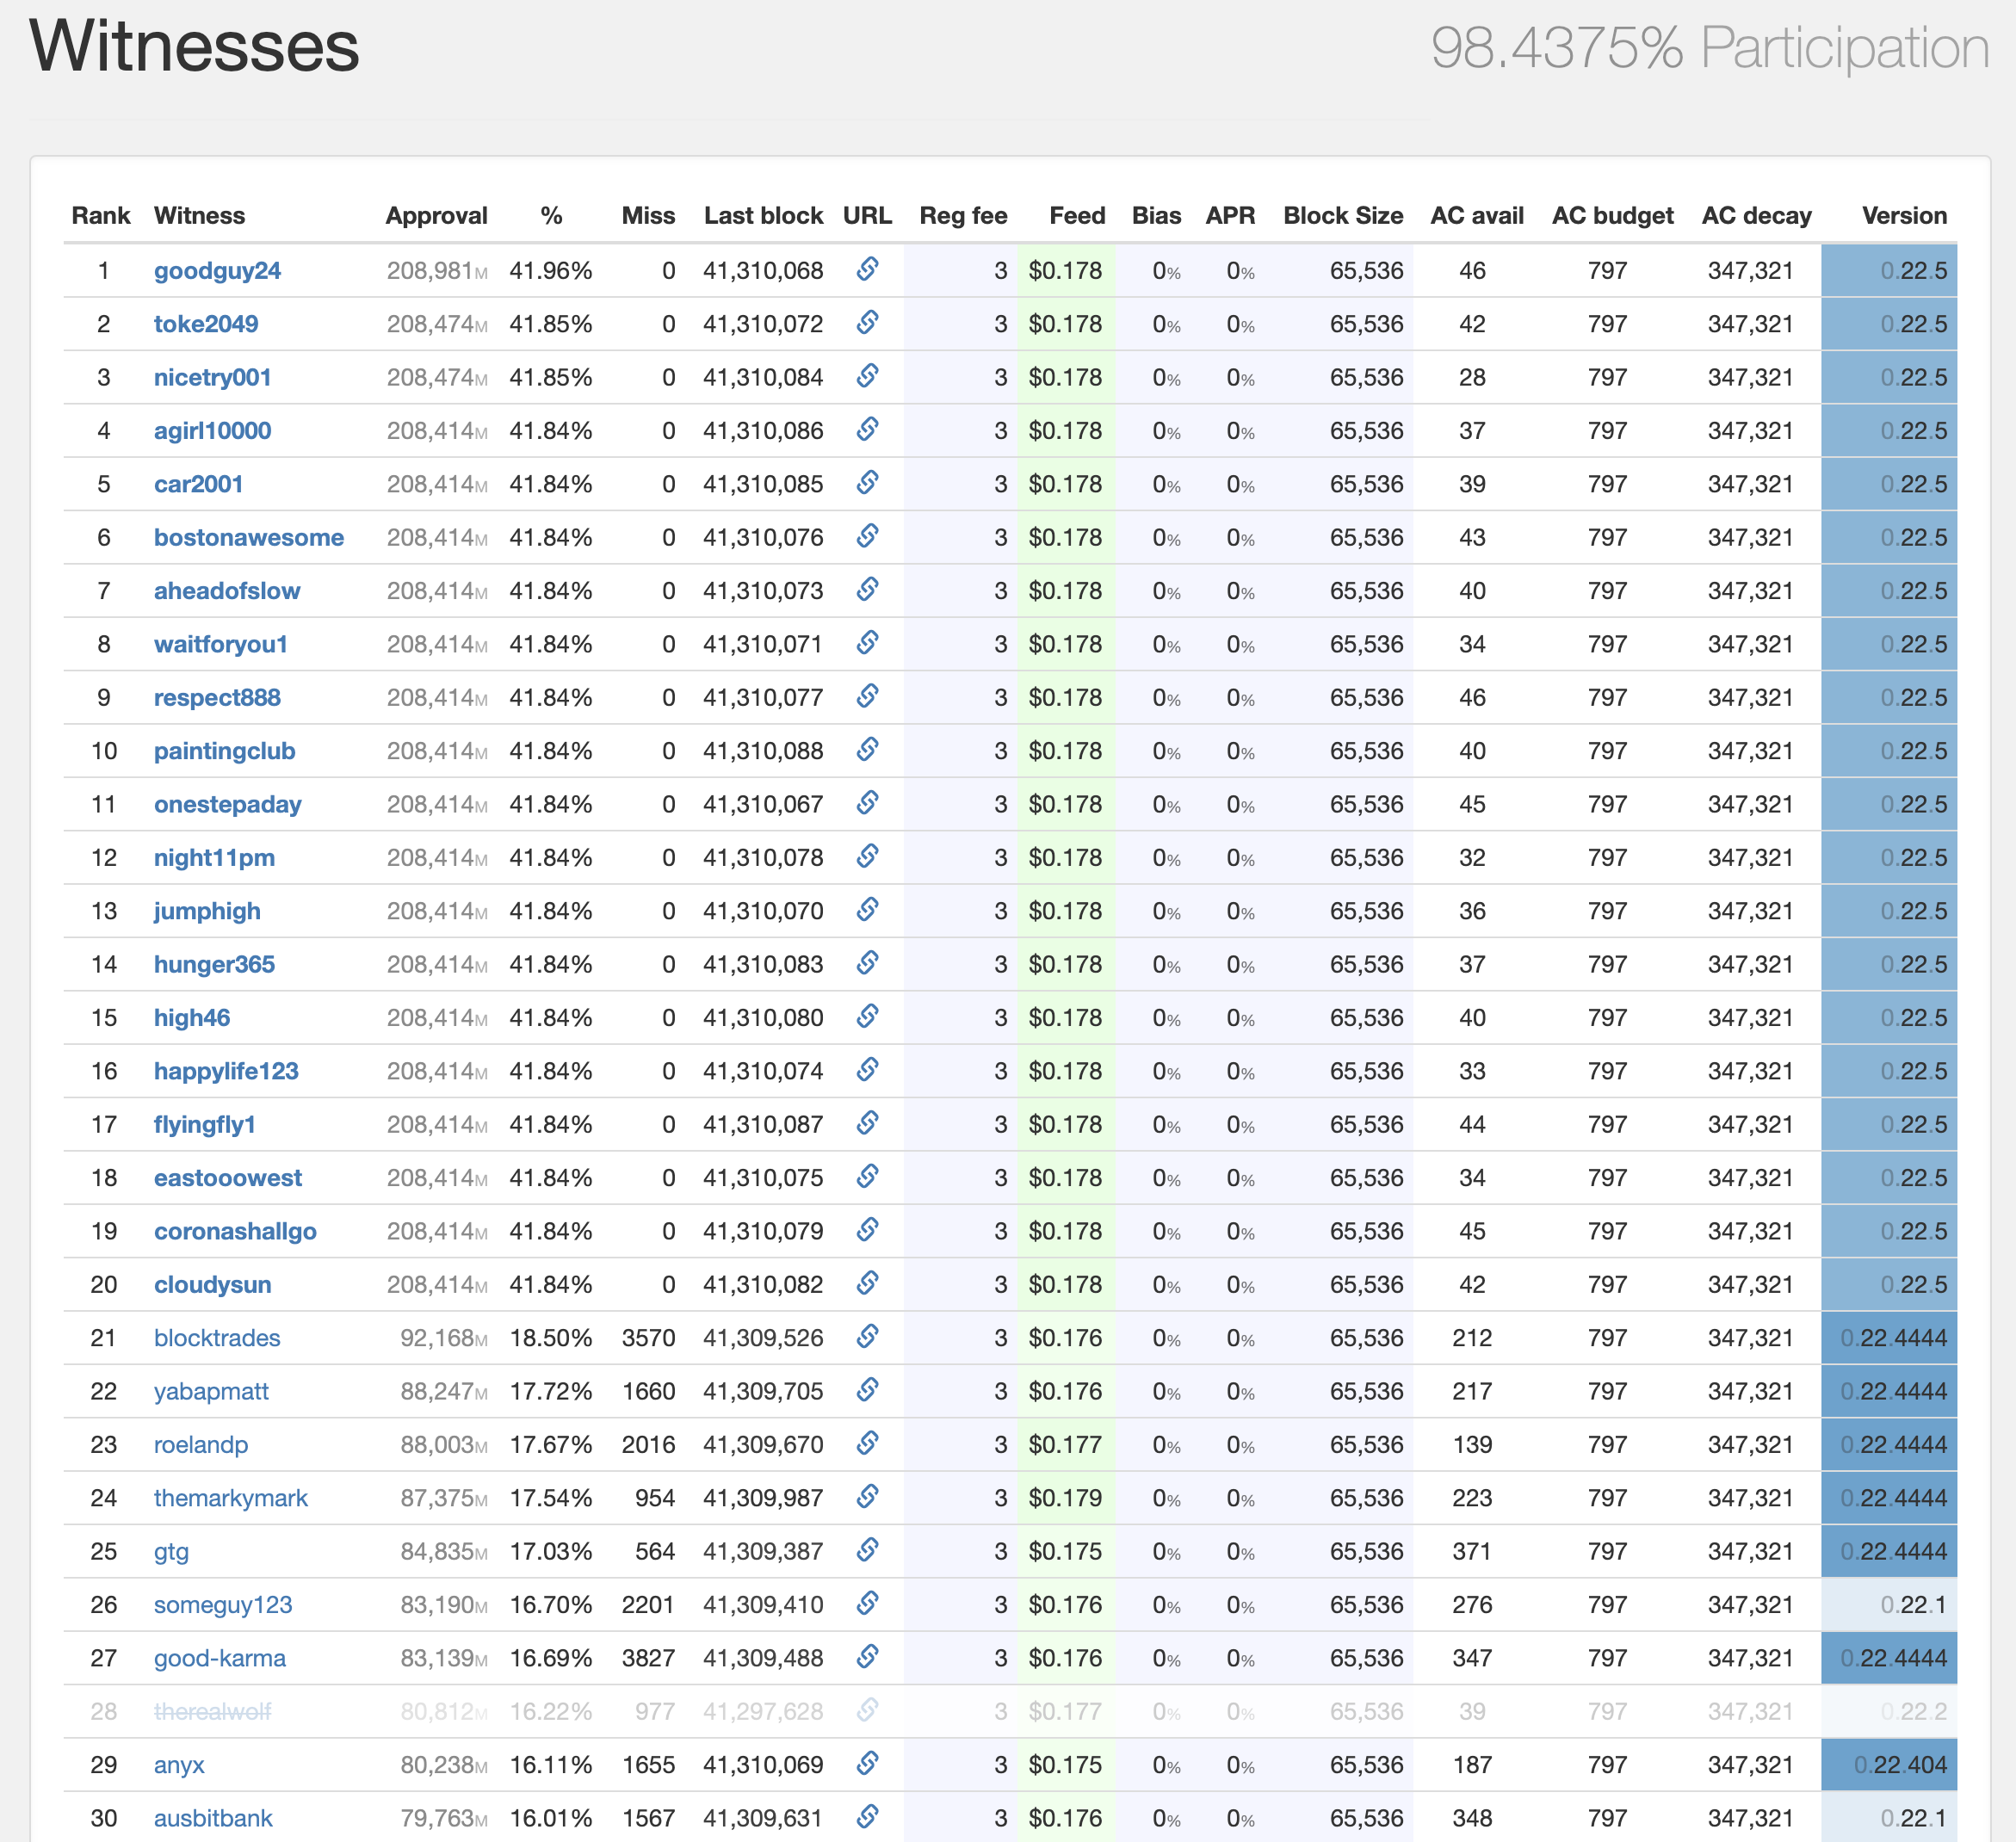
Task: Open the faded URL icon for therealwolf
Action: coord(867,1710)
